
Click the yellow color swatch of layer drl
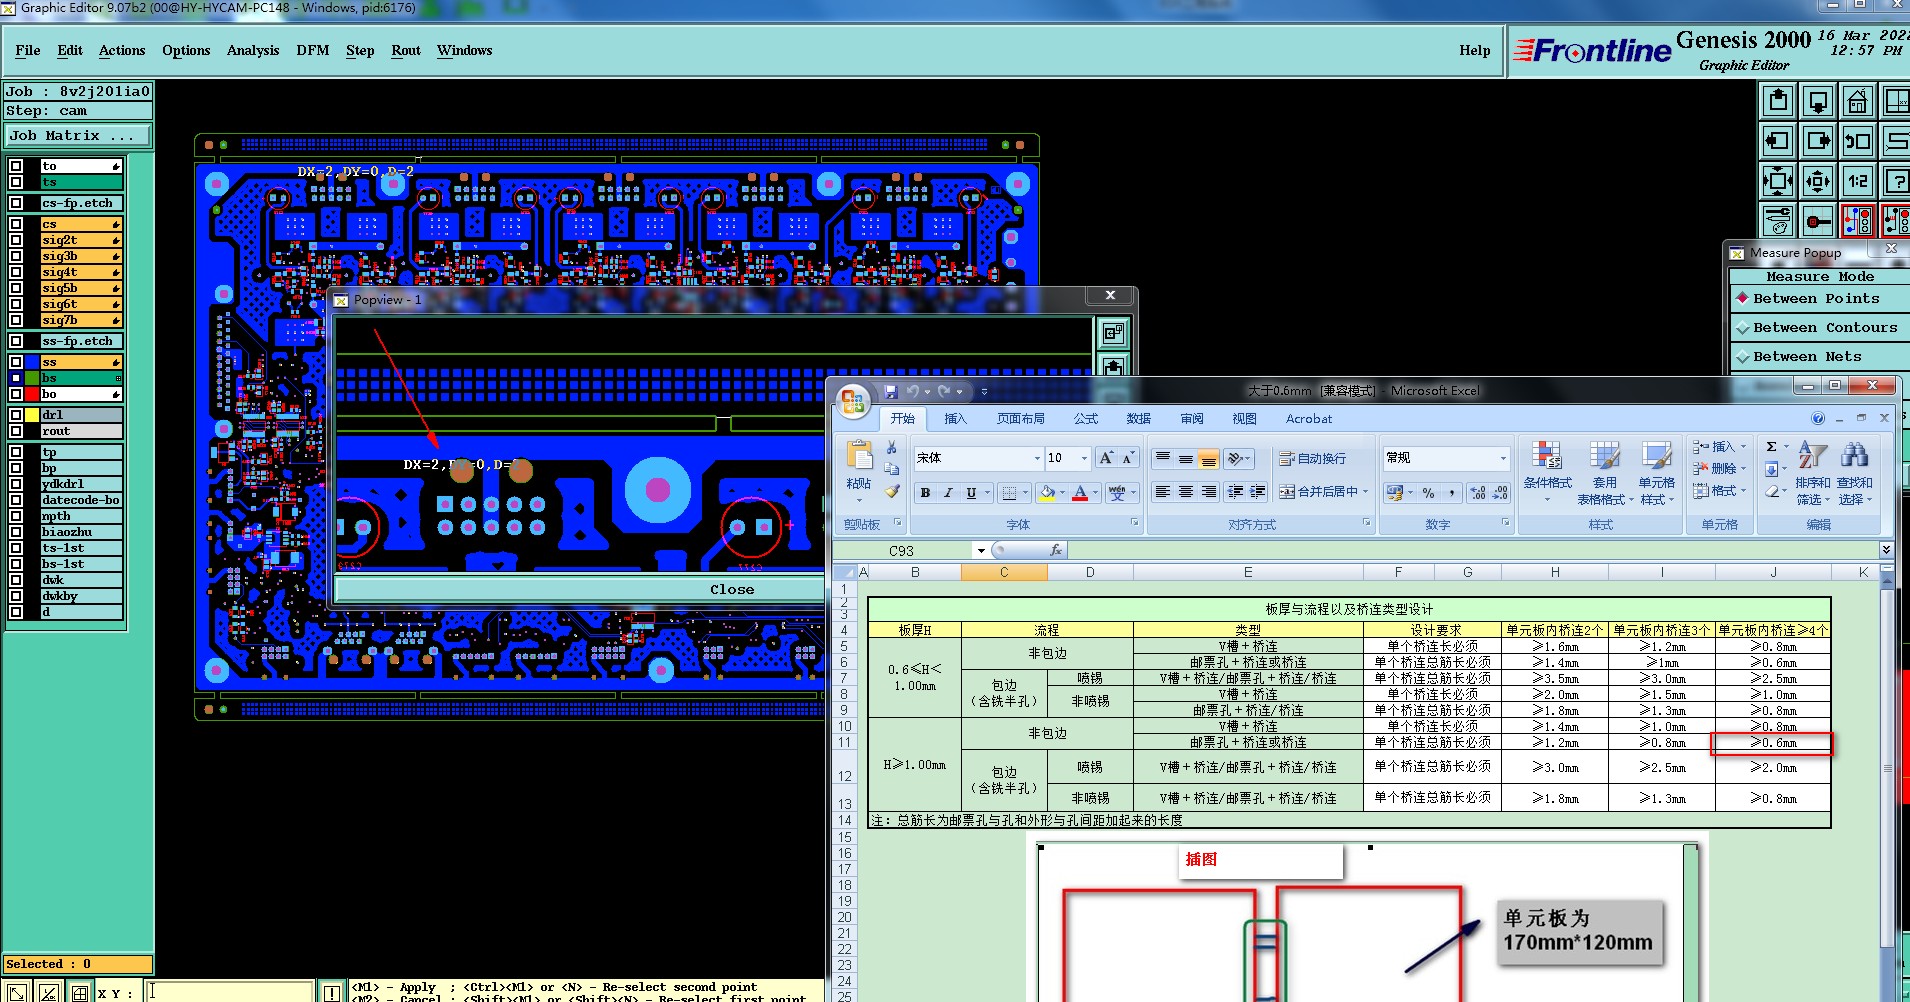32,415
